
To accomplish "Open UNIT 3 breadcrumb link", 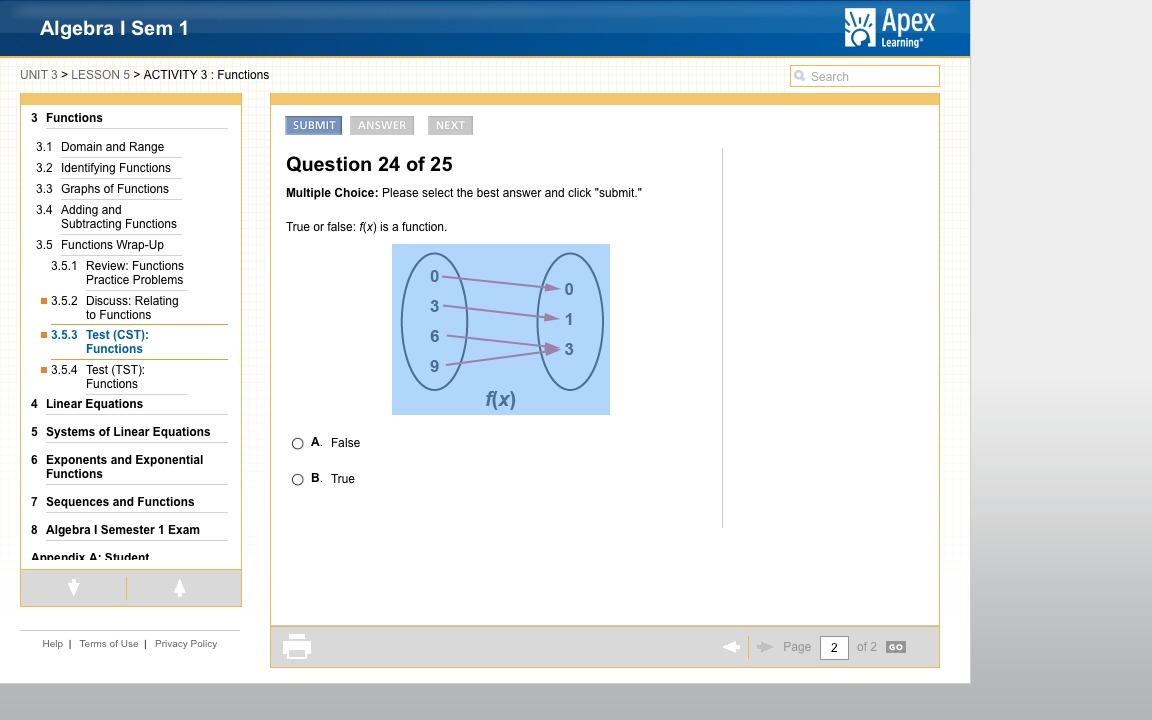I will [39, 75].
